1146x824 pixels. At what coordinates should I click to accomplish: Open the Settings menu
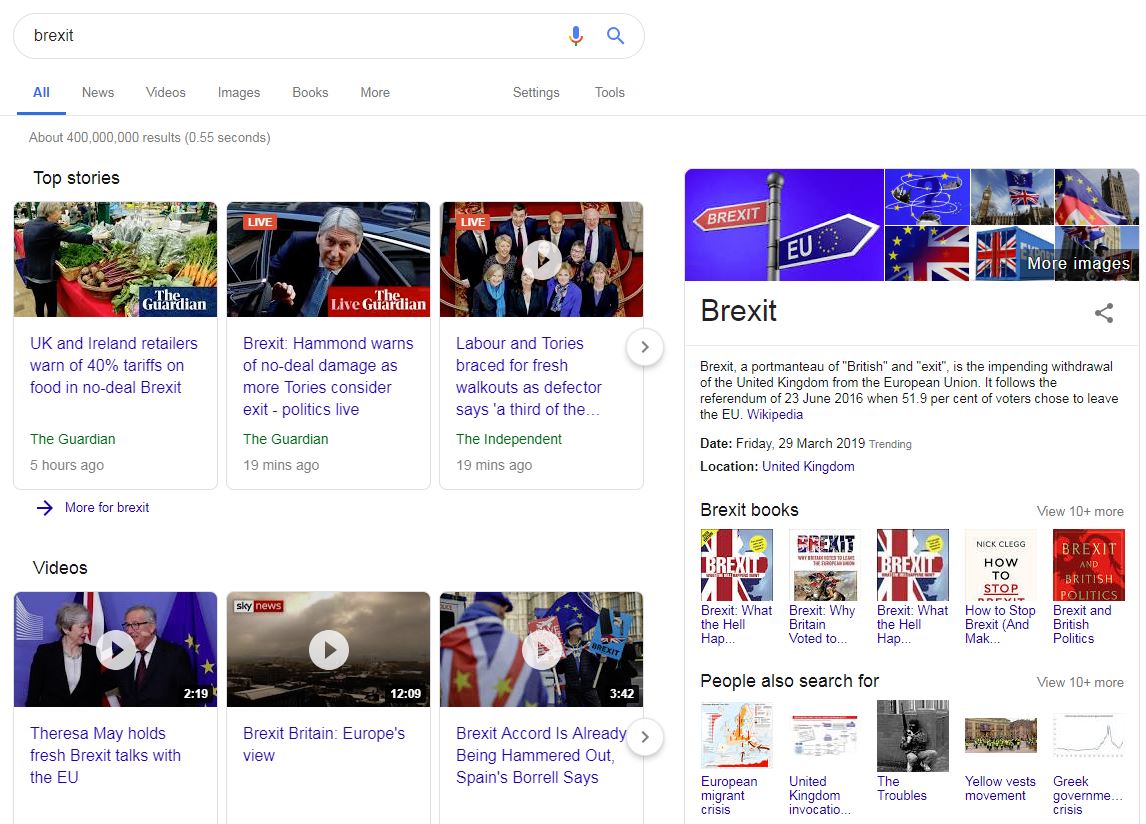tap(536, 92)
